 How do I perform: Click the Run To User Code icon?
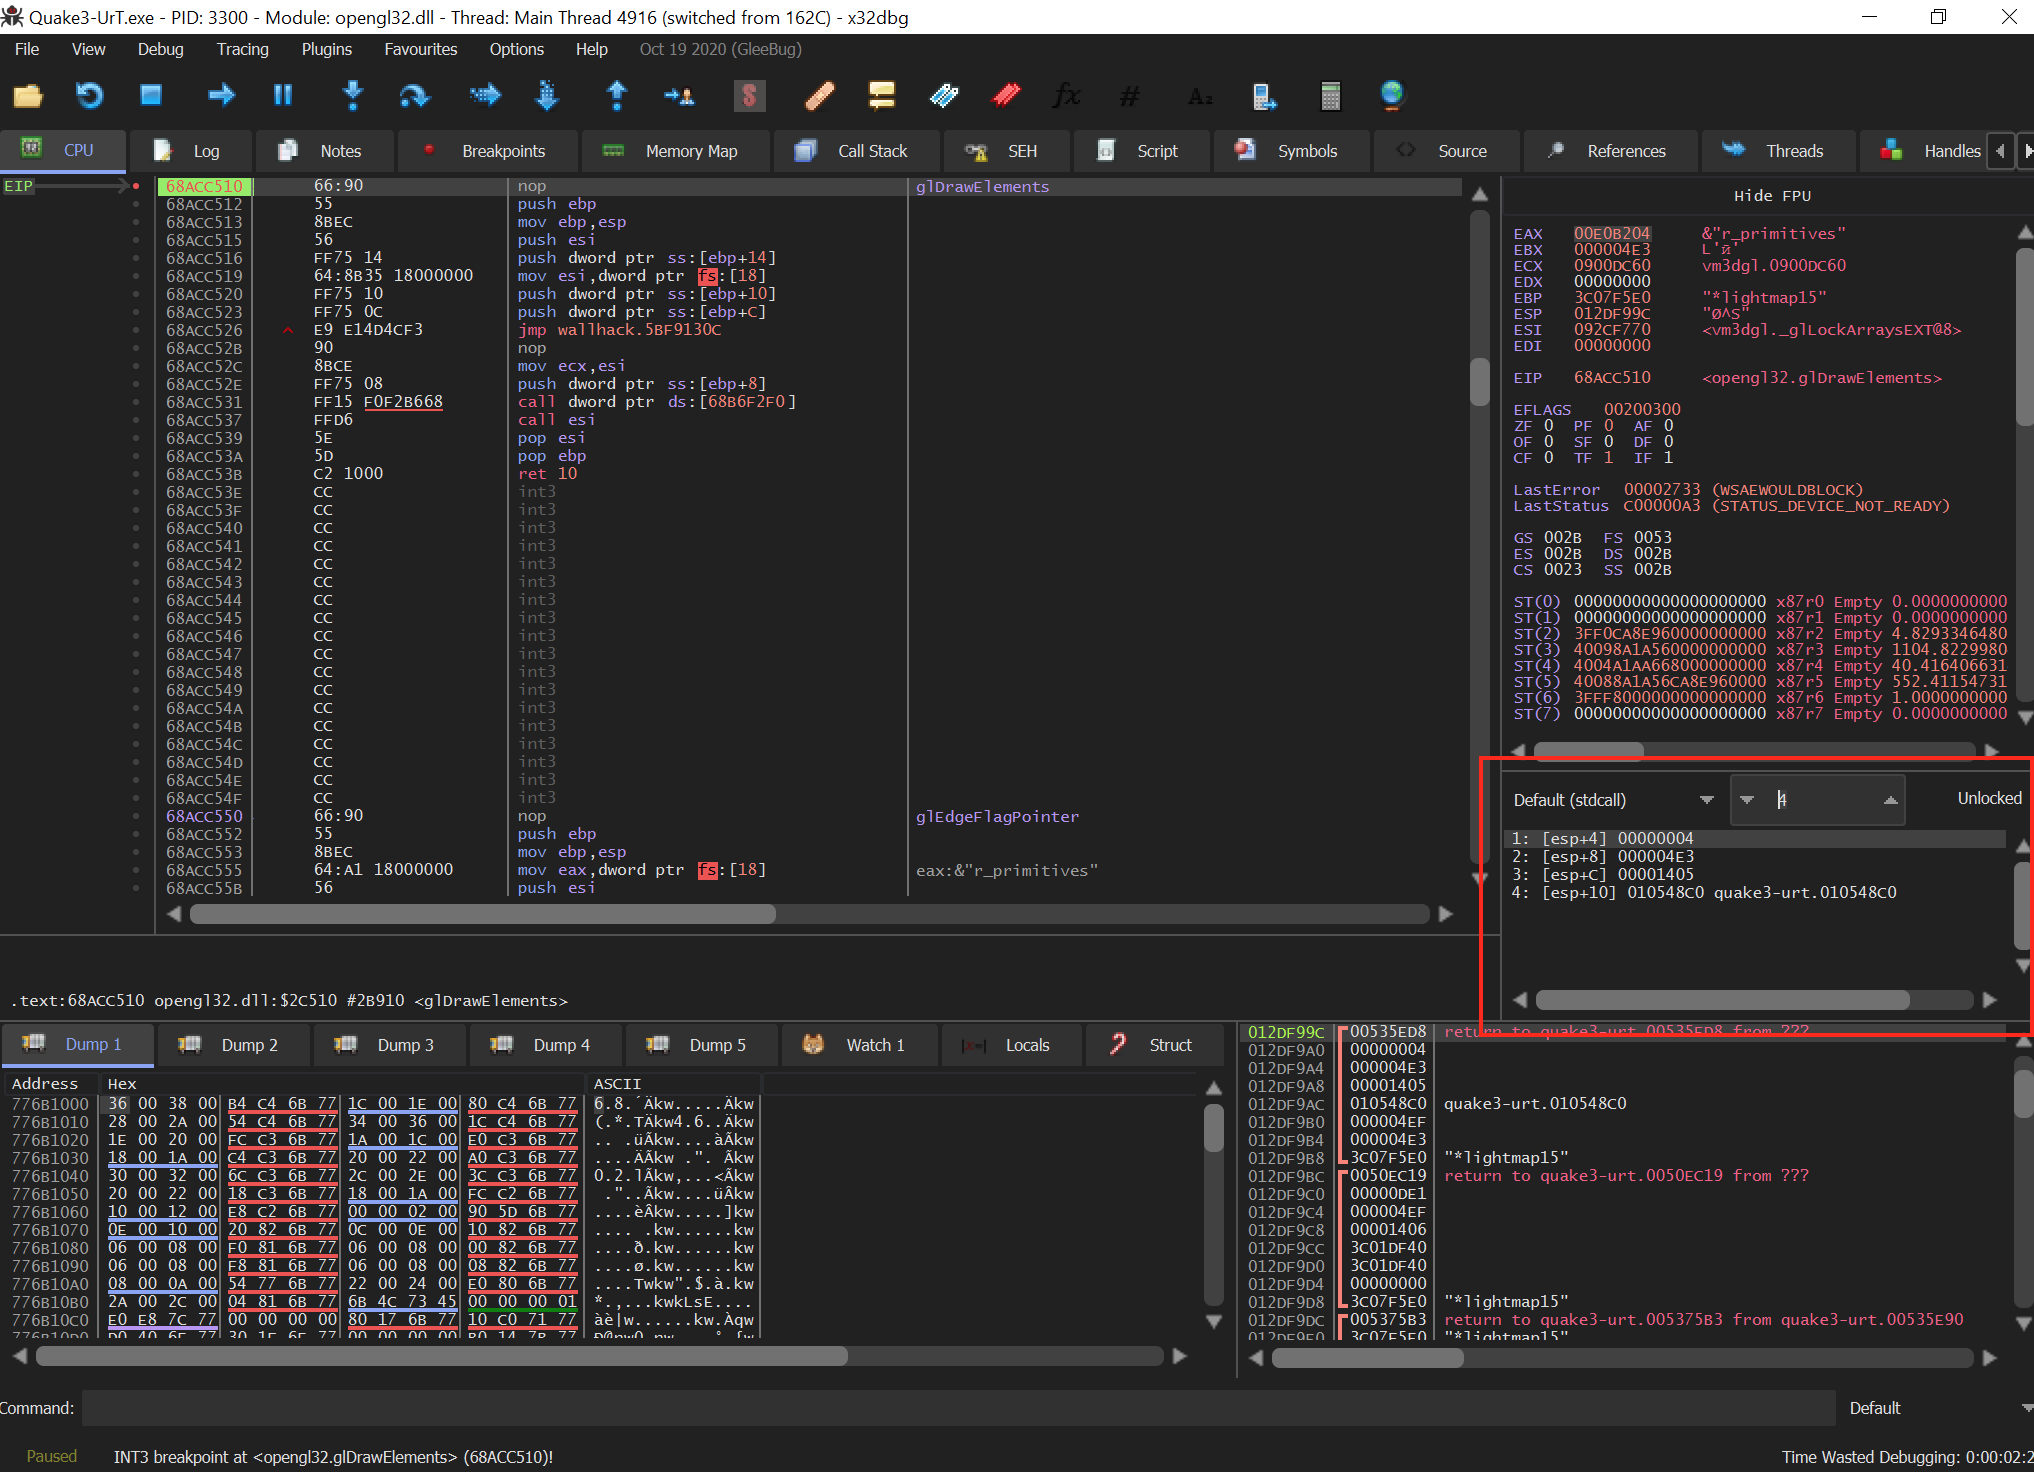(679, 96)
